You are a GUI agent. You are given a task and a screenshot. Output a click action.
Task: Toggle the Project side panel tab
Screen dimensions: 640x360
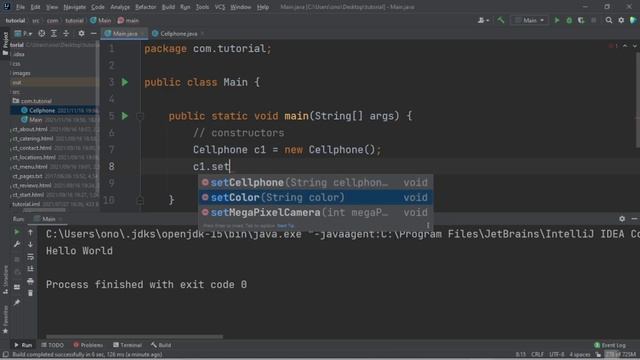pos(5,43)
